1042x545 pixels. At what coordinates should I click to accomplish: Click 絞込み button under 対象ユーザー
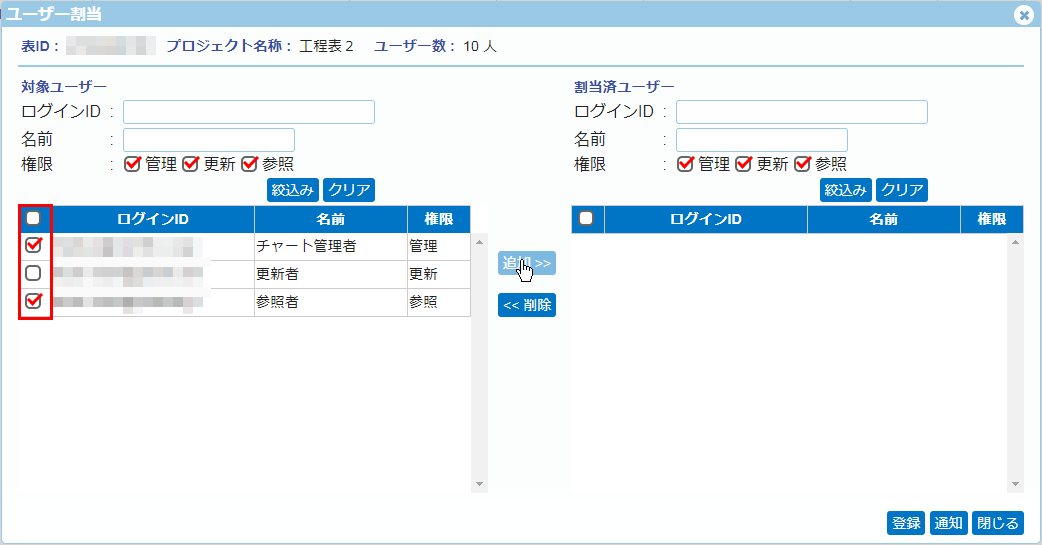pos(293,190)
